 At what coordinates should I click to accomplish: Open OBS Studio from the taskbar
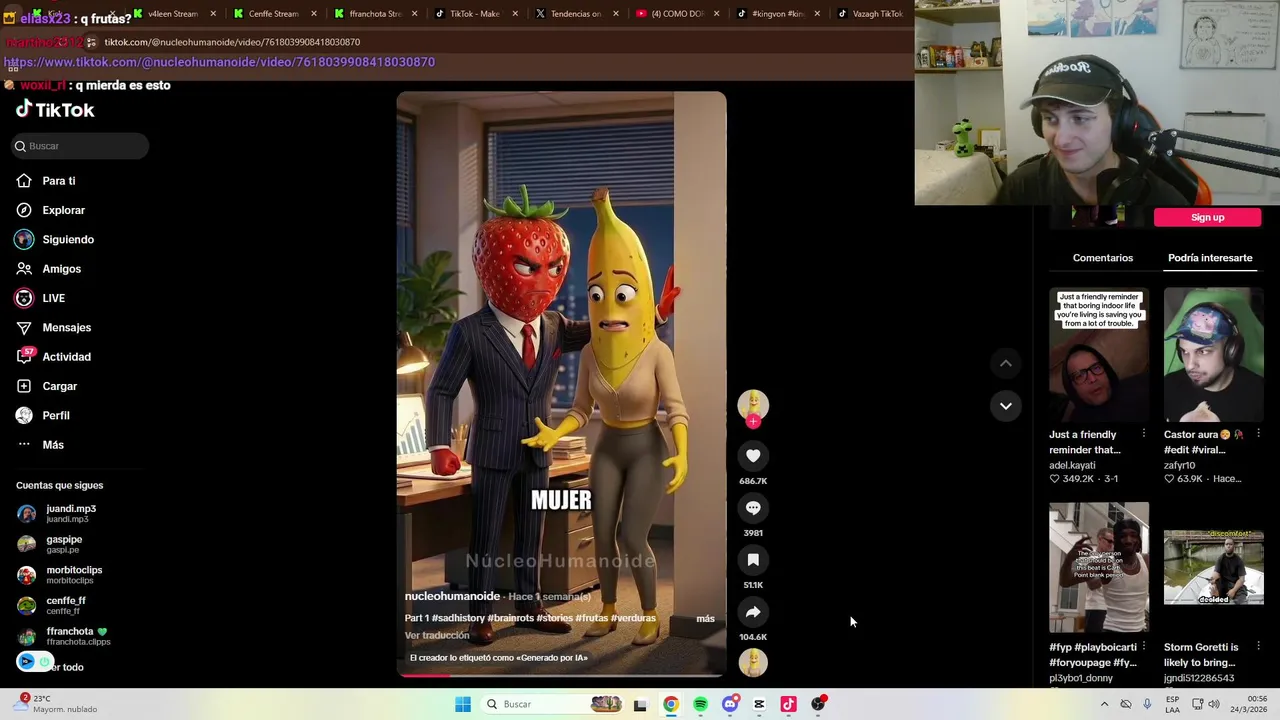pos(818,704)
